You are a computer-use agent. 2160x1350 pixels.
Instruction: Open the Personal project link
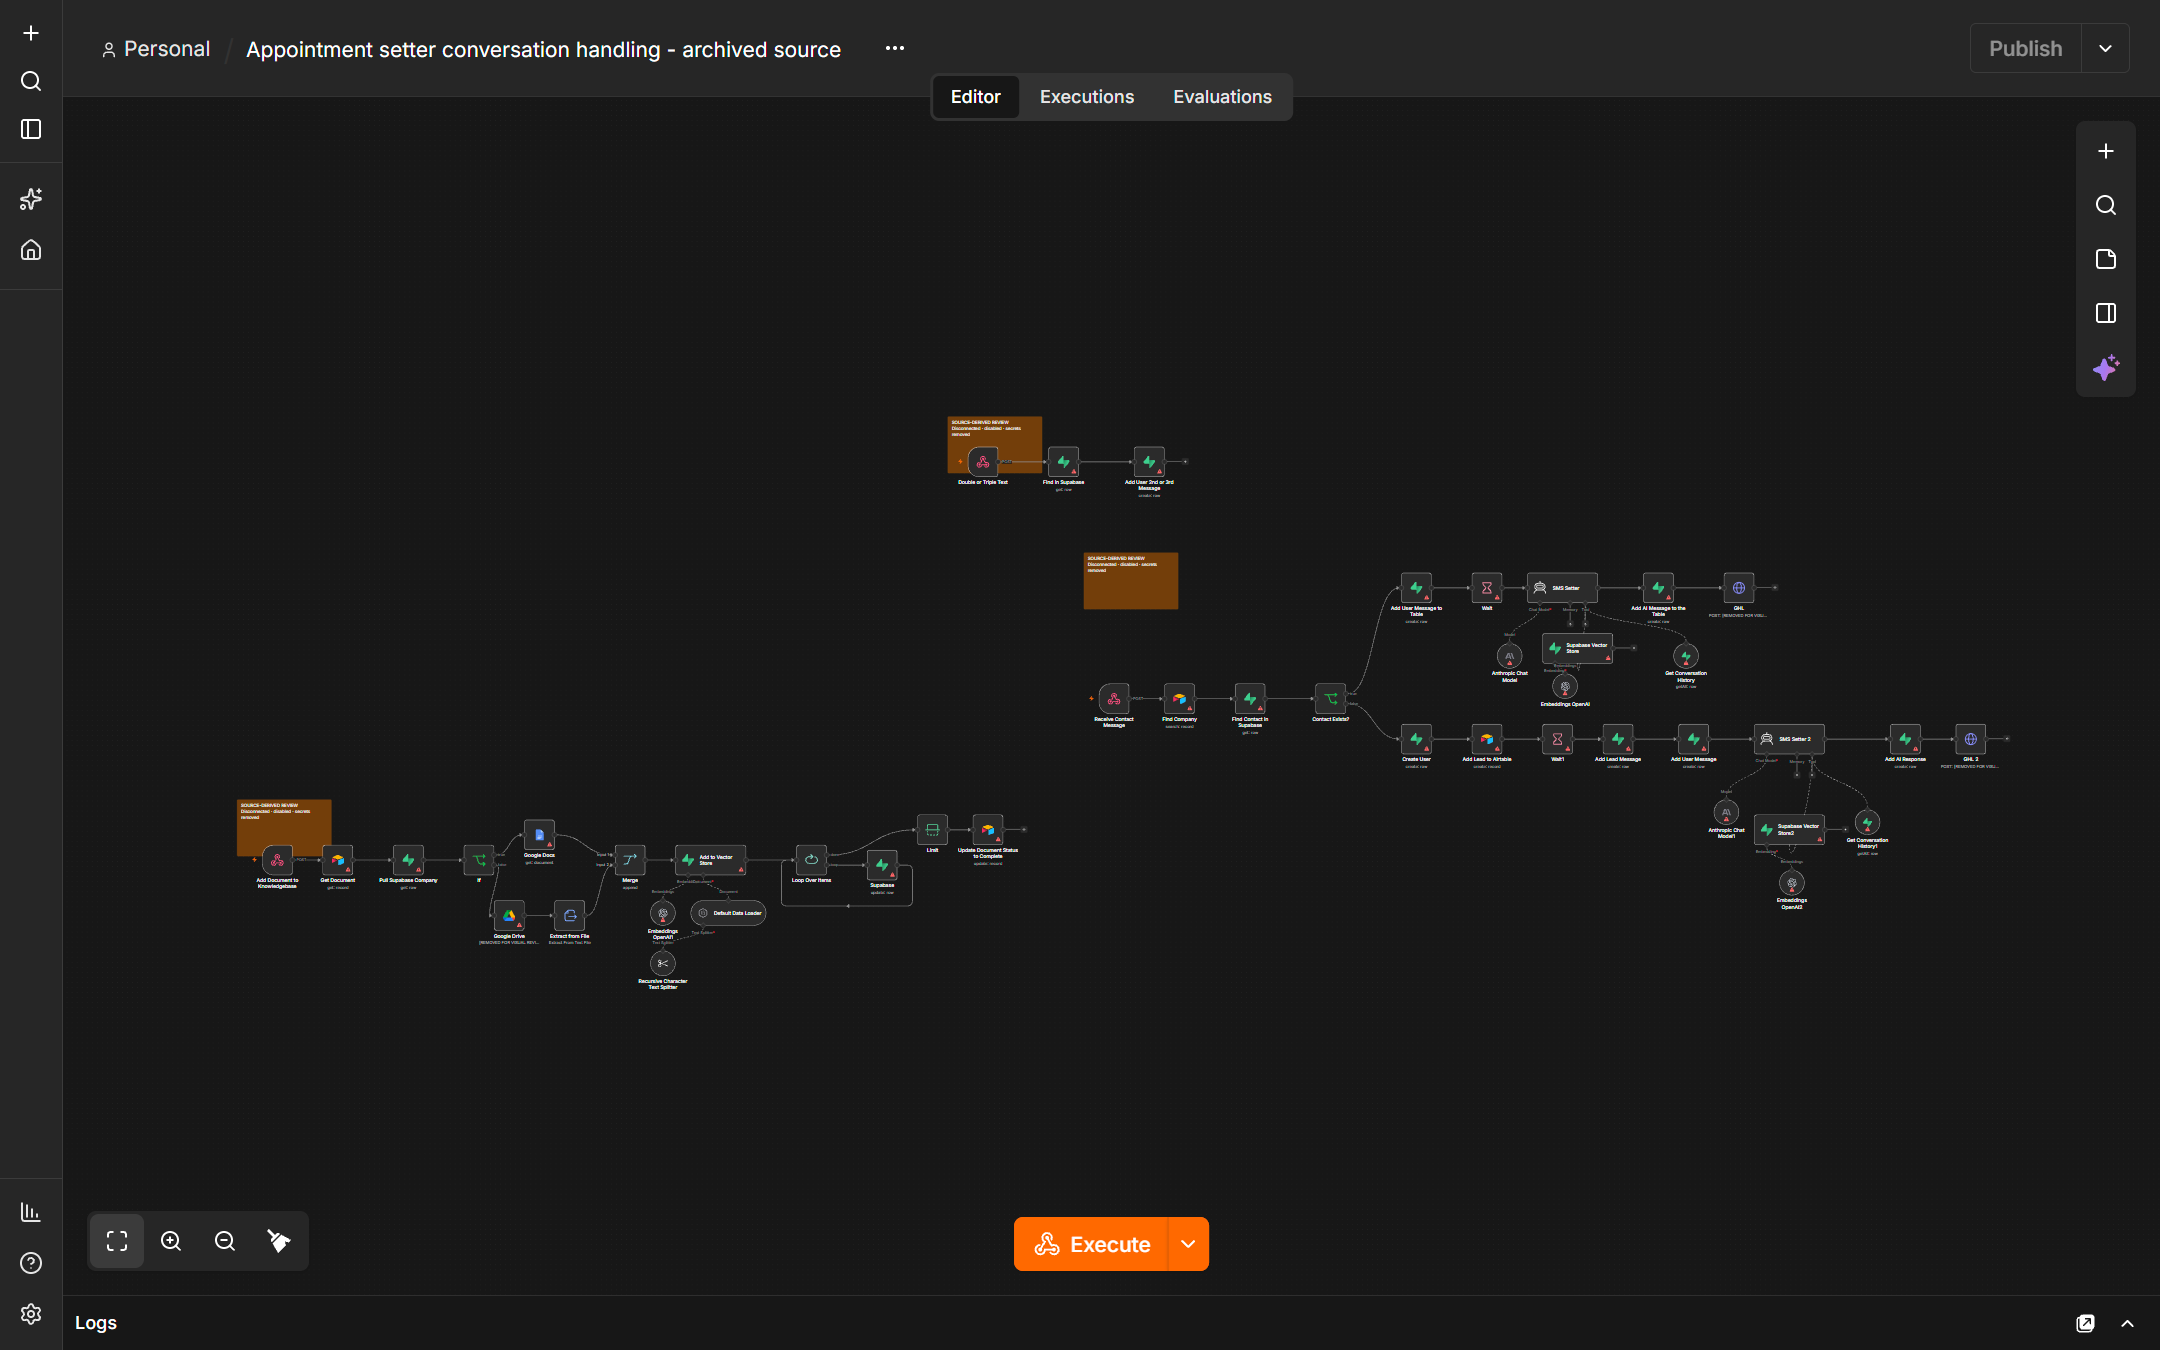pyautogui.click(x=156, y=49)
